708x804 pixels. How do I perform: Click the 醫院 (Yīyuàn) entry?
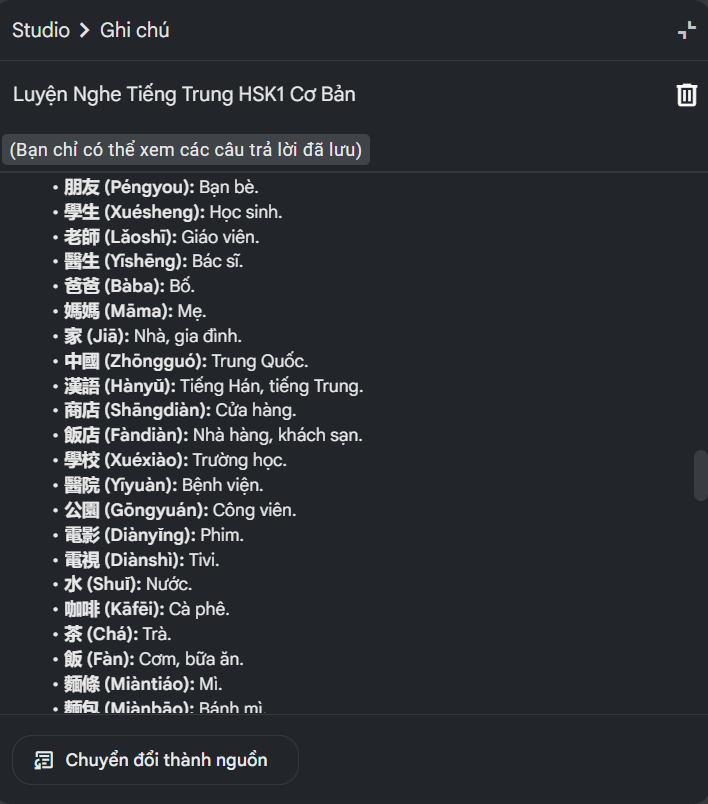(164, 485)
